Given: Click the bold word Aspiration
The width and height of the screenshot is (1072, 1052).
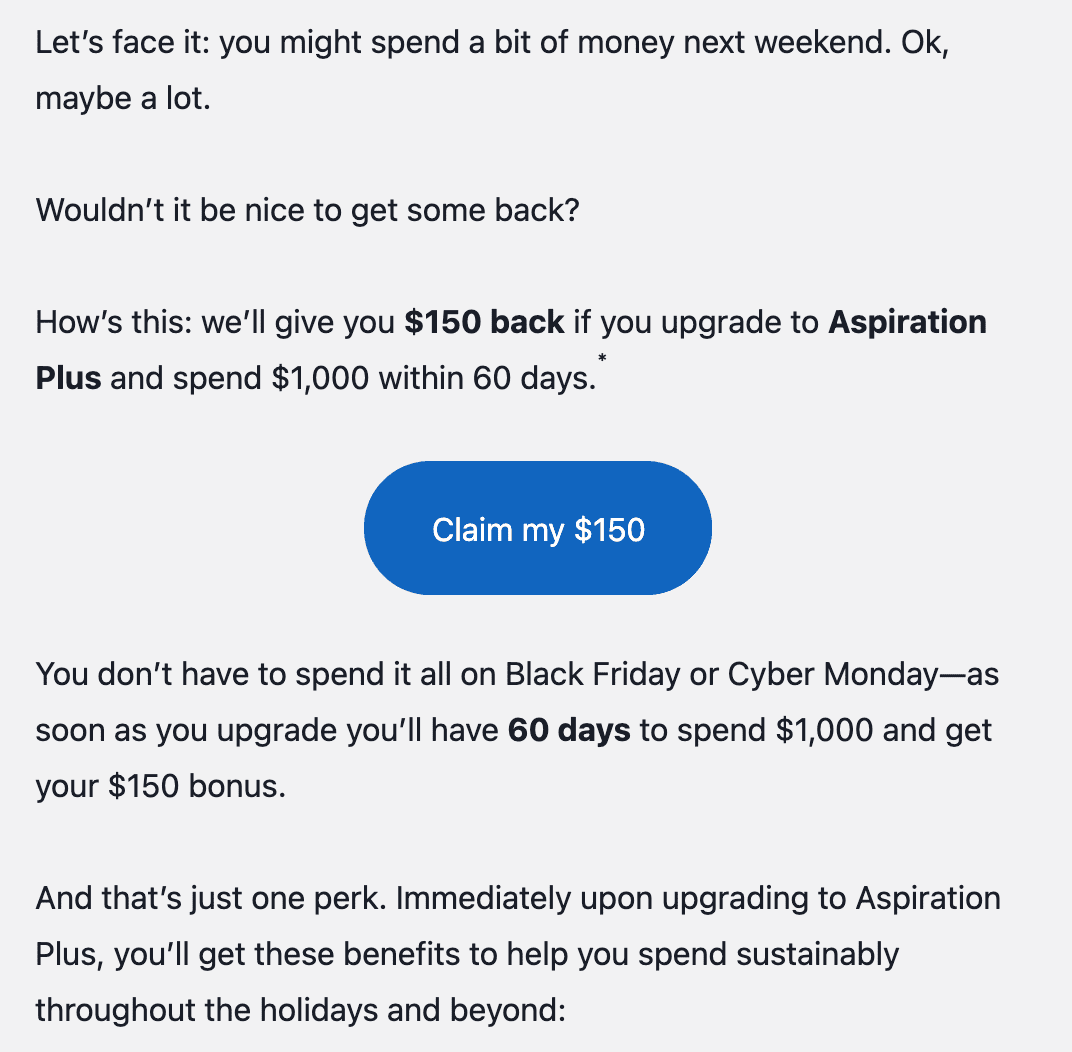Looking at the screenshot, I should coord(907,322).
